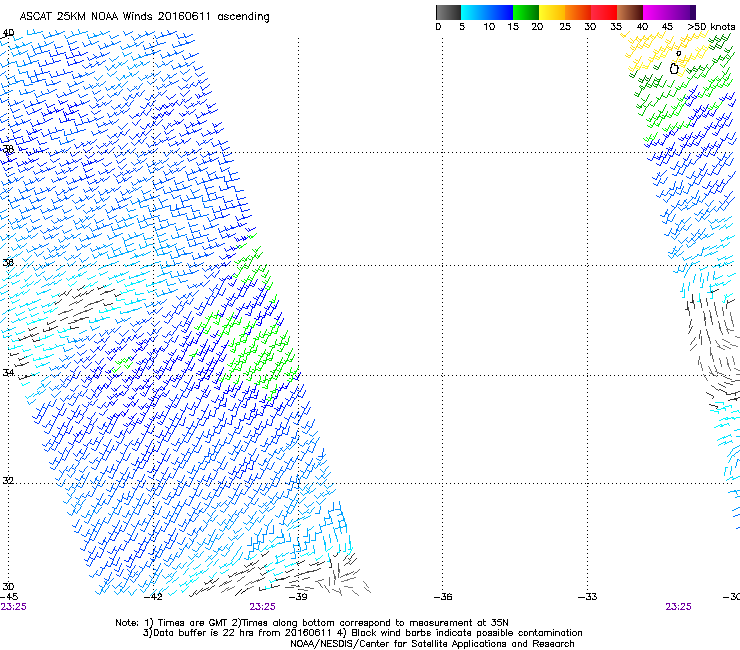This screenshot has width=740, height=650.
Task: Click the legend tick label '25'
Action: click(565, 27)
